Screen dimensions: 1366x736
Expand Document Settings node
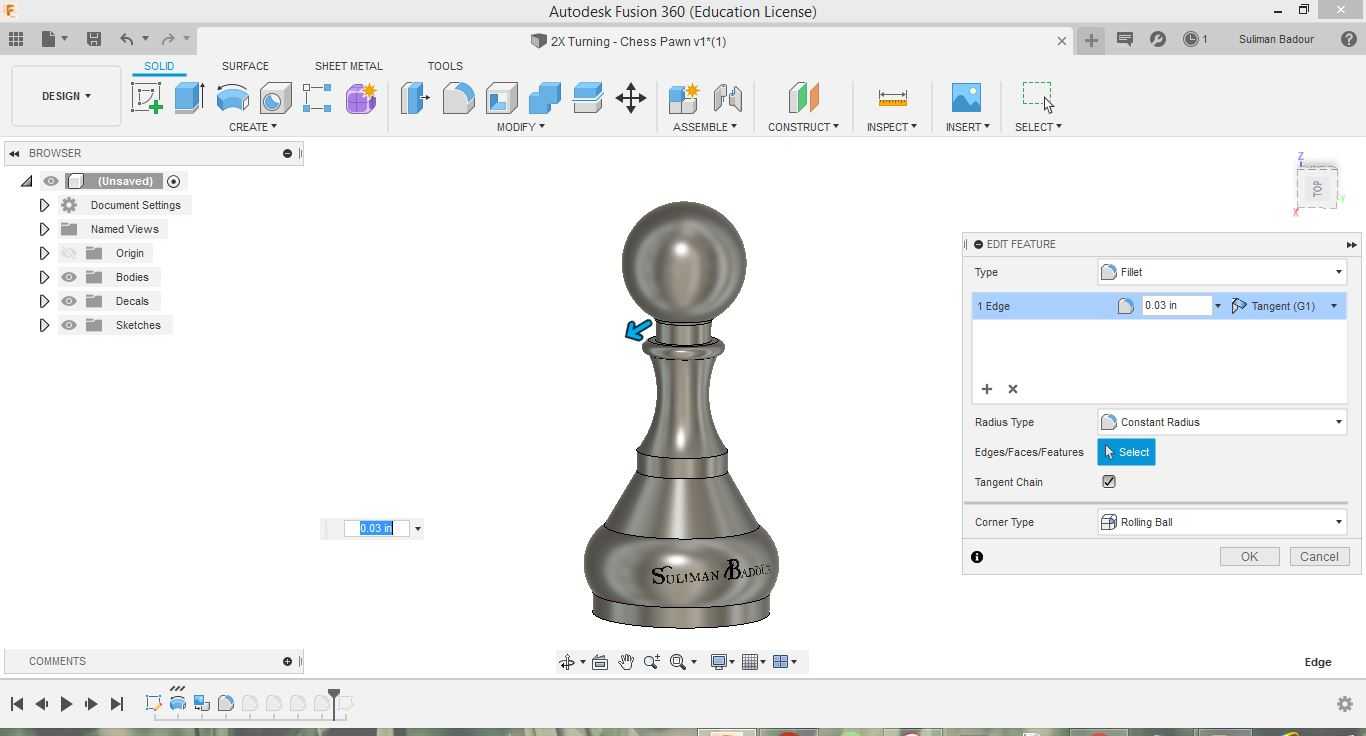pos(44,205)
